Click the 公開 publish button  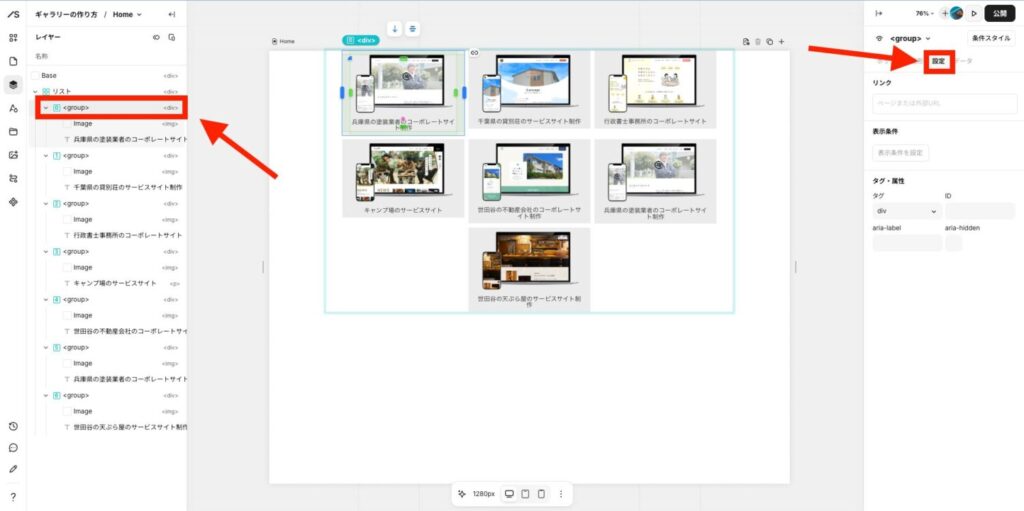pyautogui.click(x=1000, y=14)
